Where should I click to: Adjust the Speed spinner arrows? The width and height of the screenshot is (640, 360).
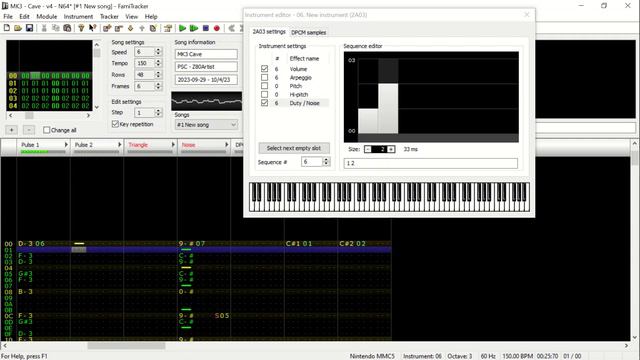point(158,52)
